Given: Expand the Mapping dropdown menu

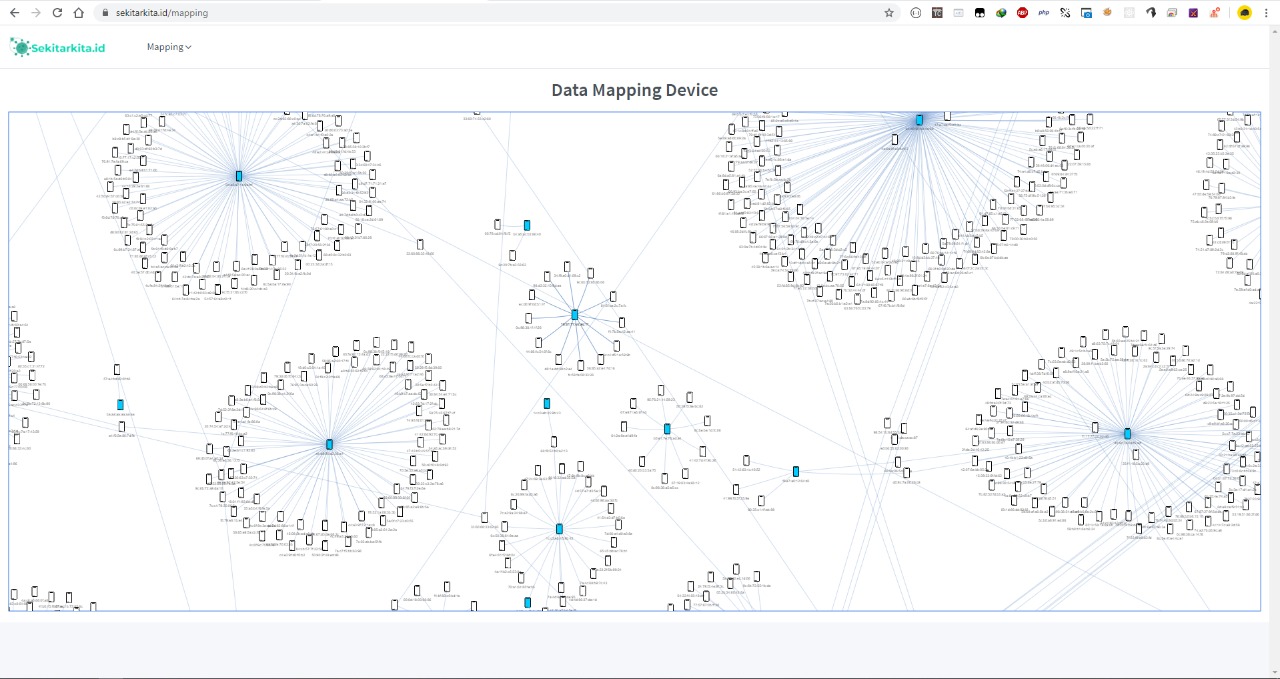Looking at the screenshot, I should (x=169, y=47).
